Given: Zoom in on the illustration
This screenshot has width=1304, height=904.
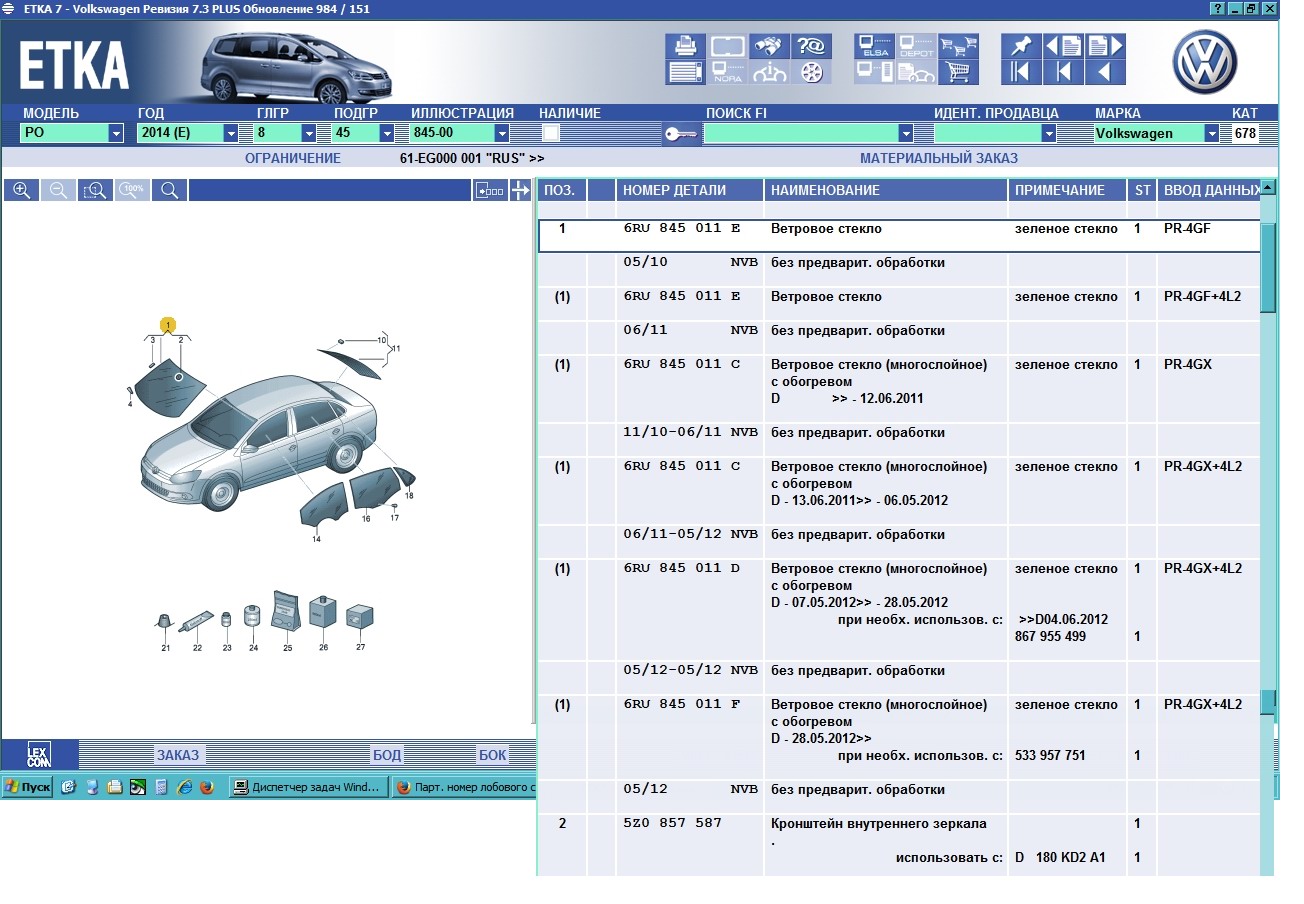Looking at the screenshot, I should (22, 190).
